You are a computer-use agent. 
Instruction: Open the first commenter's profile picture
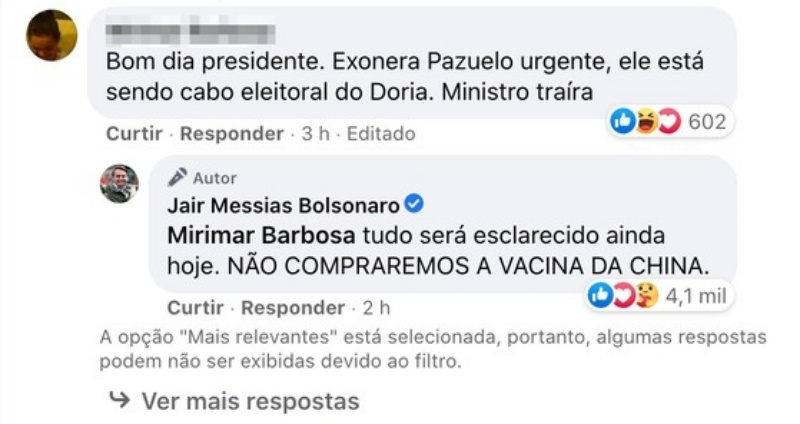coord(52,35)
